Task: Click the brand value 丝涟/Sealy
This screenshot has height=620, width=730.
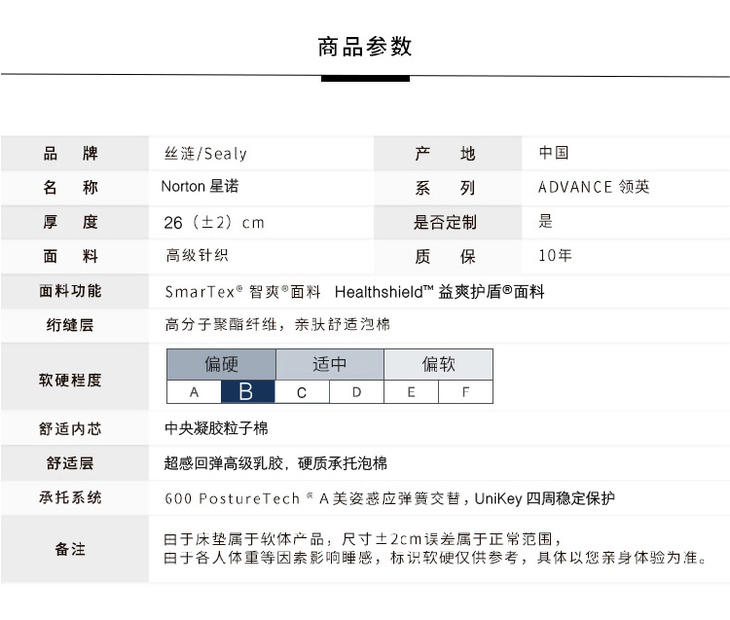Action: (205, 154)
